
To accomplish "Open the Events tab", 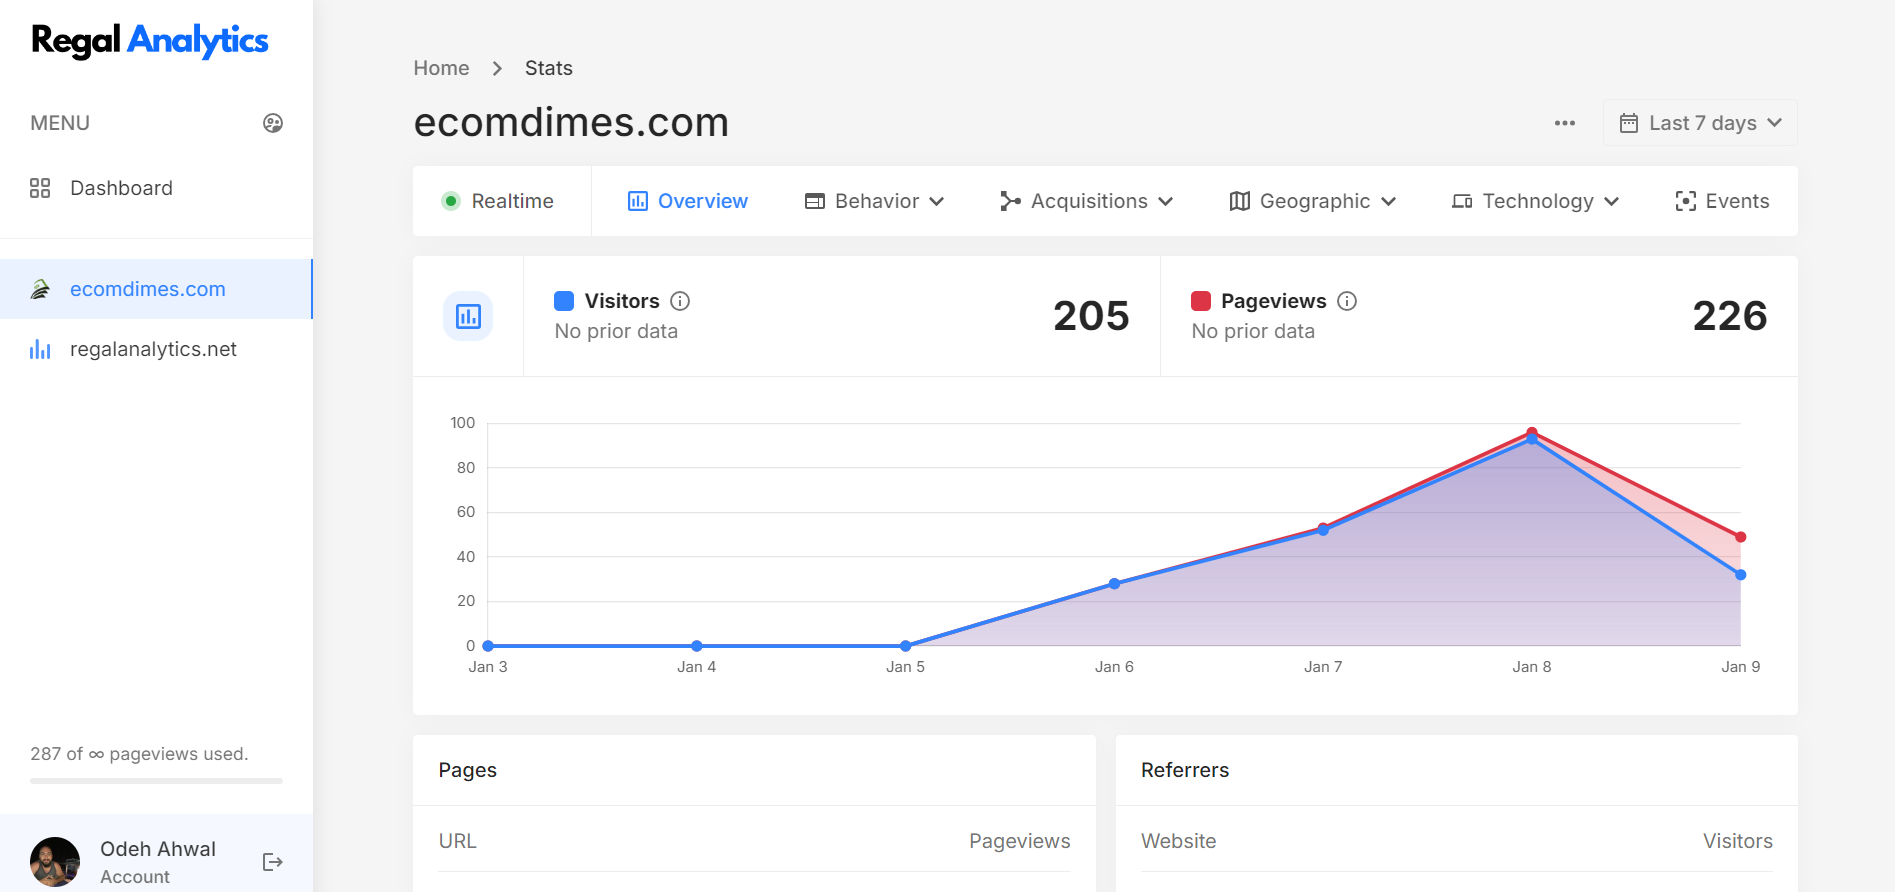I will pyautogui.click(x=1722, y=201).
